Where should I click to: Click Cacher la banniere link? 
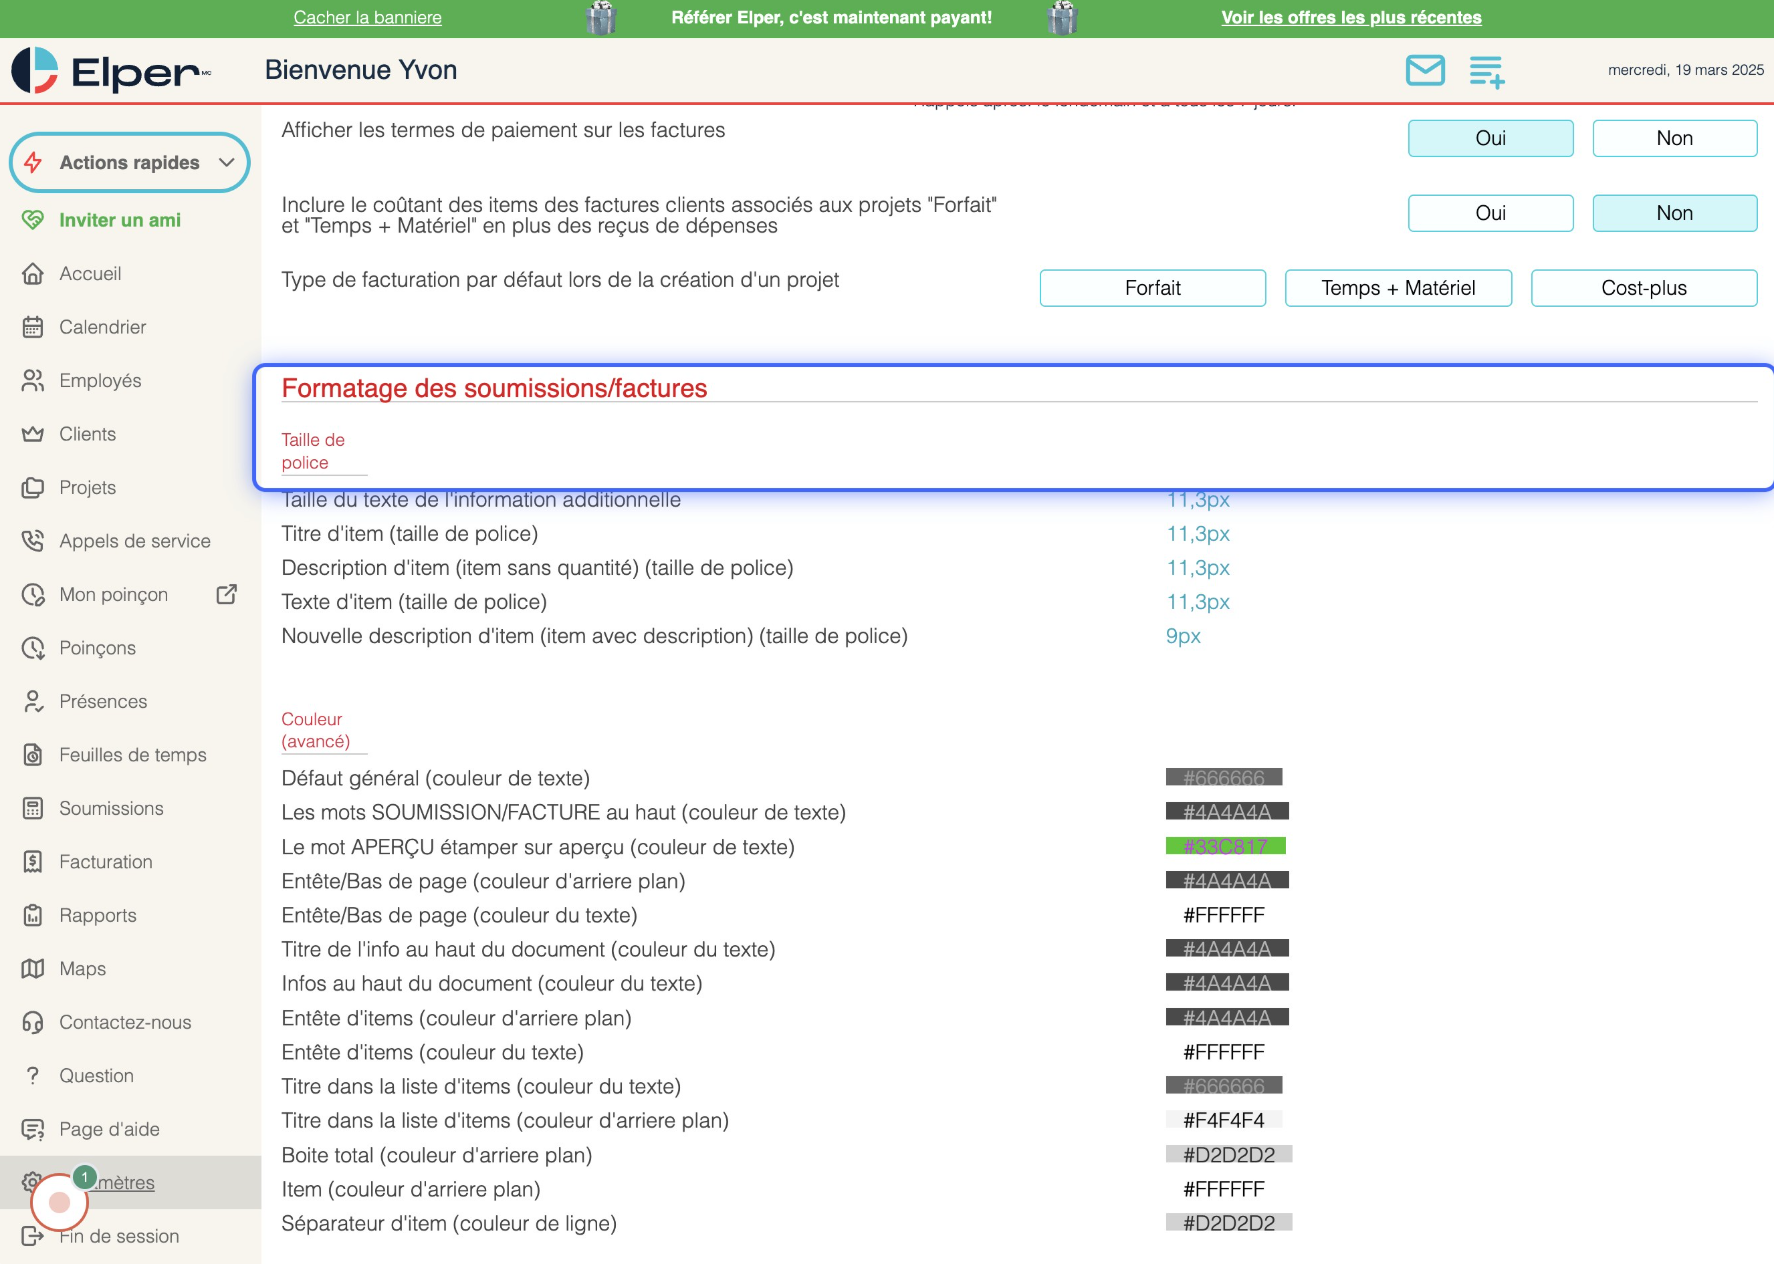pyautogui.click(x=367, y=18)
